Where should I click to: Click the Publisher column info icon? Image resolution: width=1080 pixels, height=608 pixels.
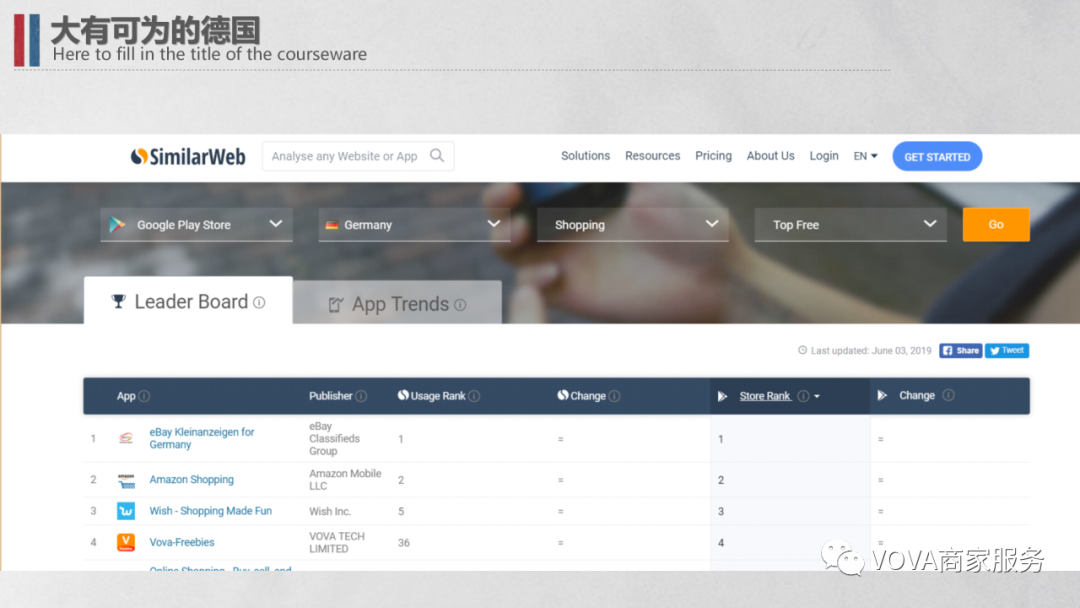361,396
